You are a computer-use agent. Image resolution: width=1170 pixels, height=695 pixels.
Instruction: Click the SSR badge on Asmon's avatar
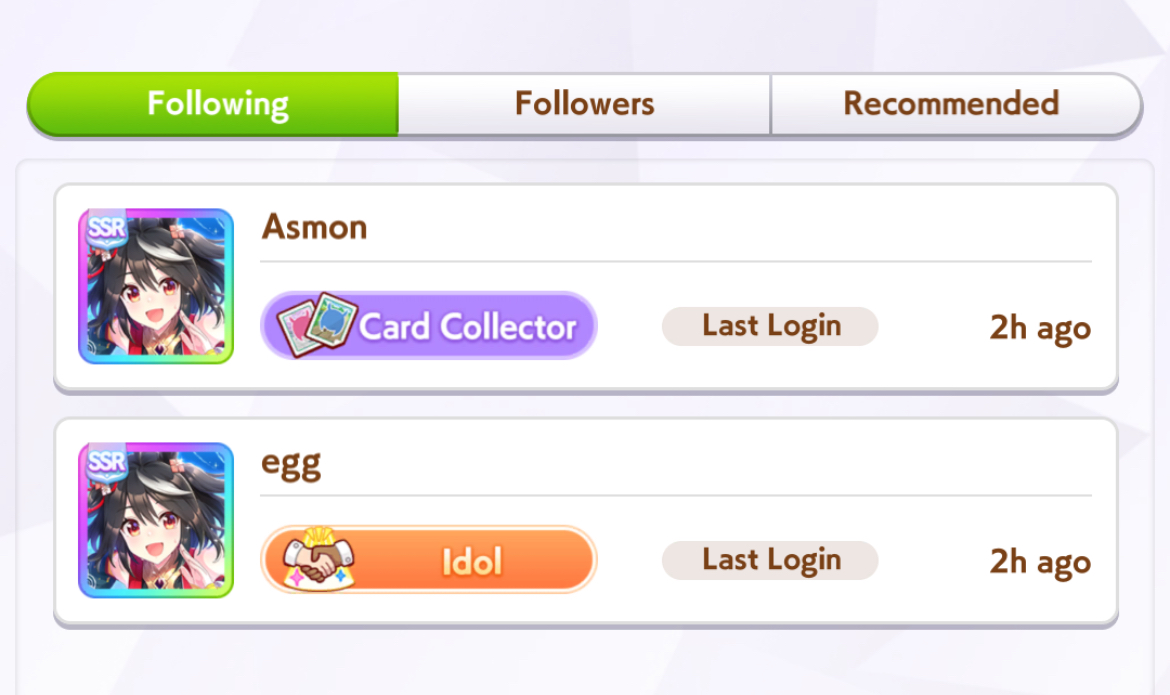107,228
